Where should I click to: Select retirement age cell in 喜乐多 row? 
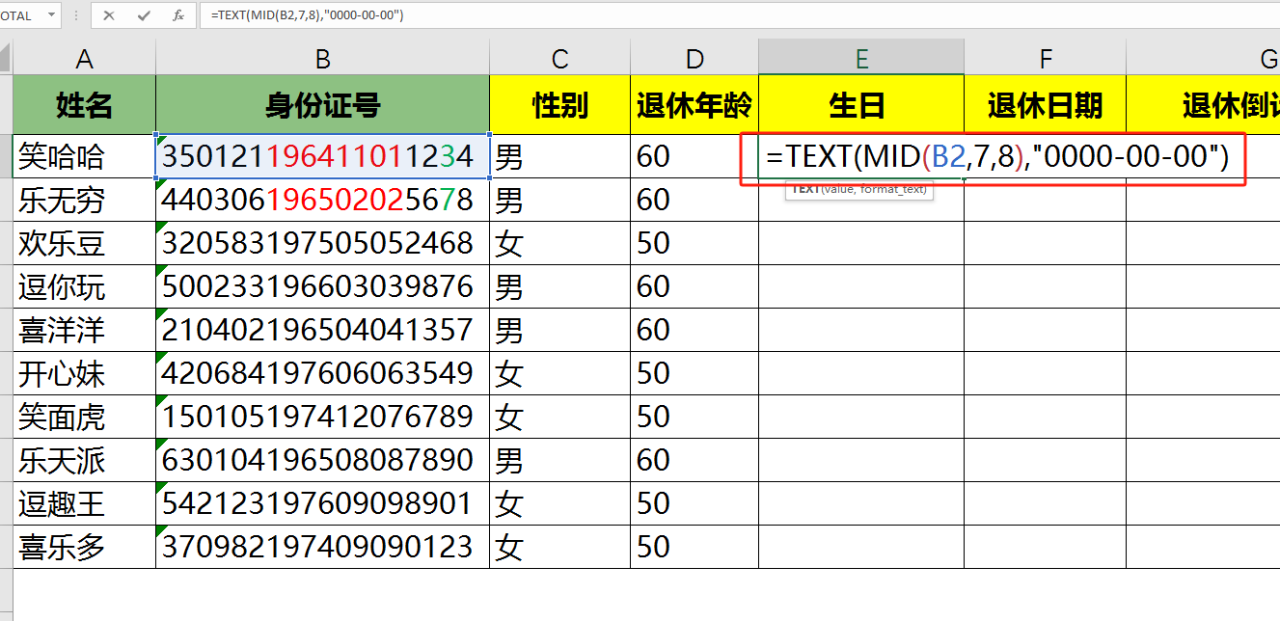(x=695, y=547)
